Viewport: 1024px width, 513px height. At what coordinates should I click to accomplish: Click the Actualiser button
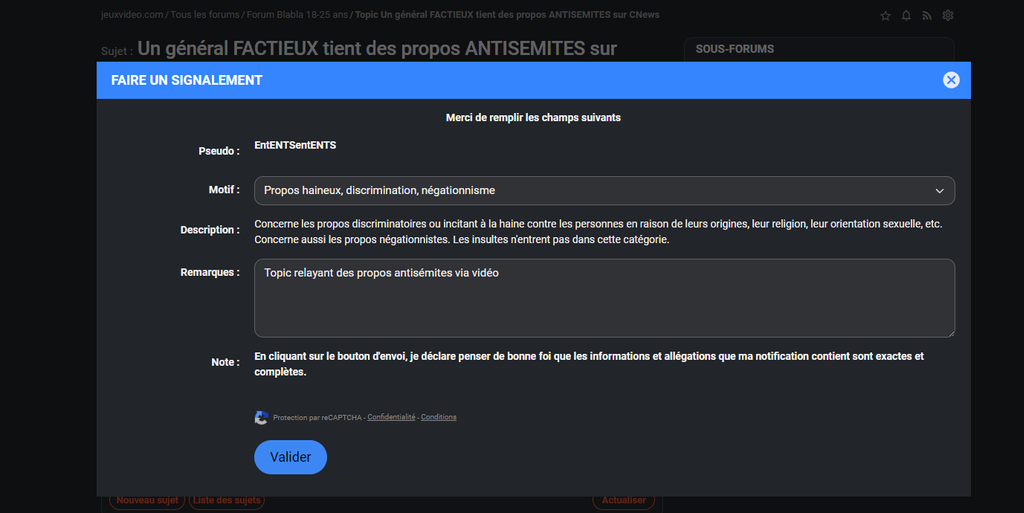(x=624, y=500)
